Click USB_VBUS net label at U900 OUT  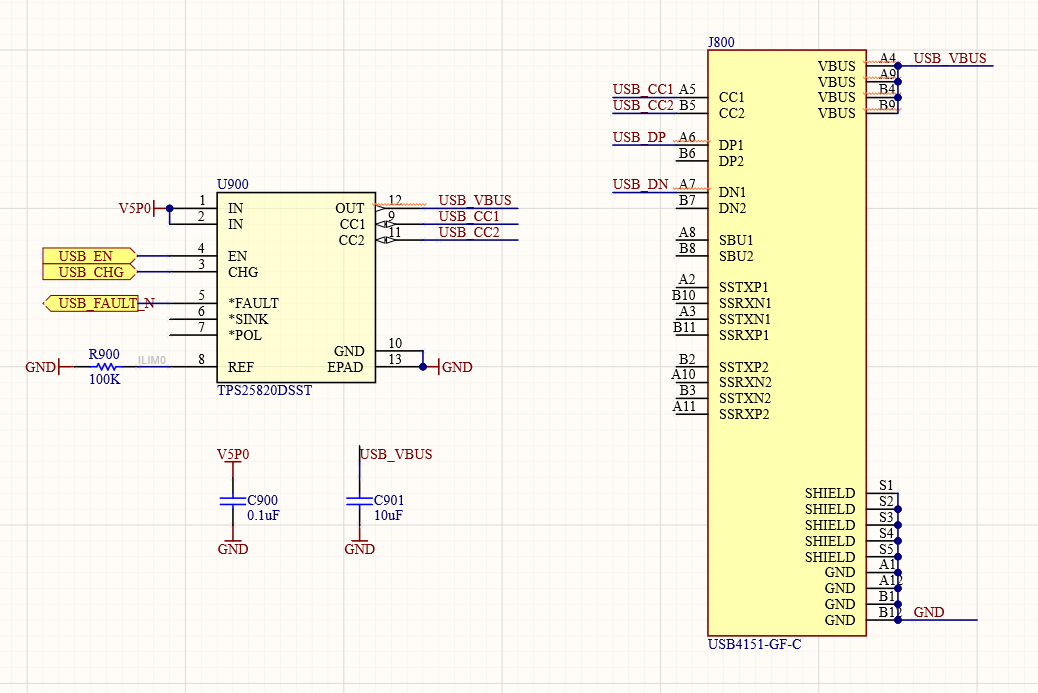[475, 200]
